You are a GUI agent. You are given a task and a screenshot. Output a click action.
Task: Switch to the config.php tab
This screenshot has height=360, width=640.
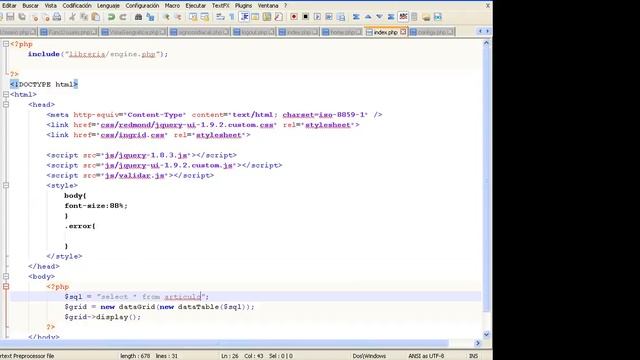pyautogui.click(x=432, y=32)
